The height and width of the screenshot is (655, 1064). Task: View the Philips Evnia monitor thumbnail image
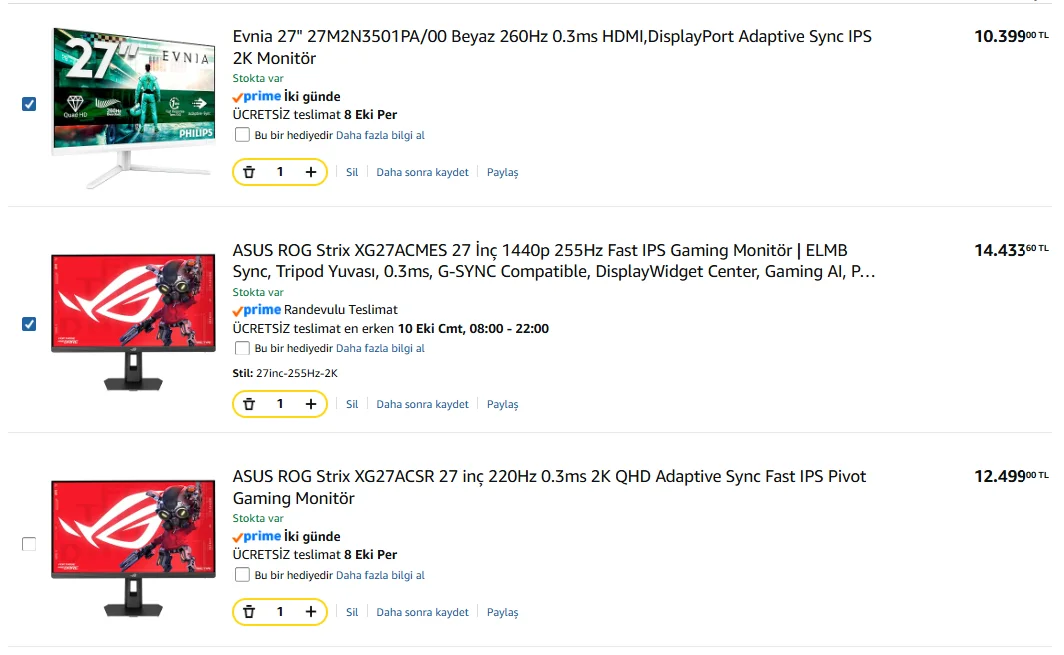(134, 107)
